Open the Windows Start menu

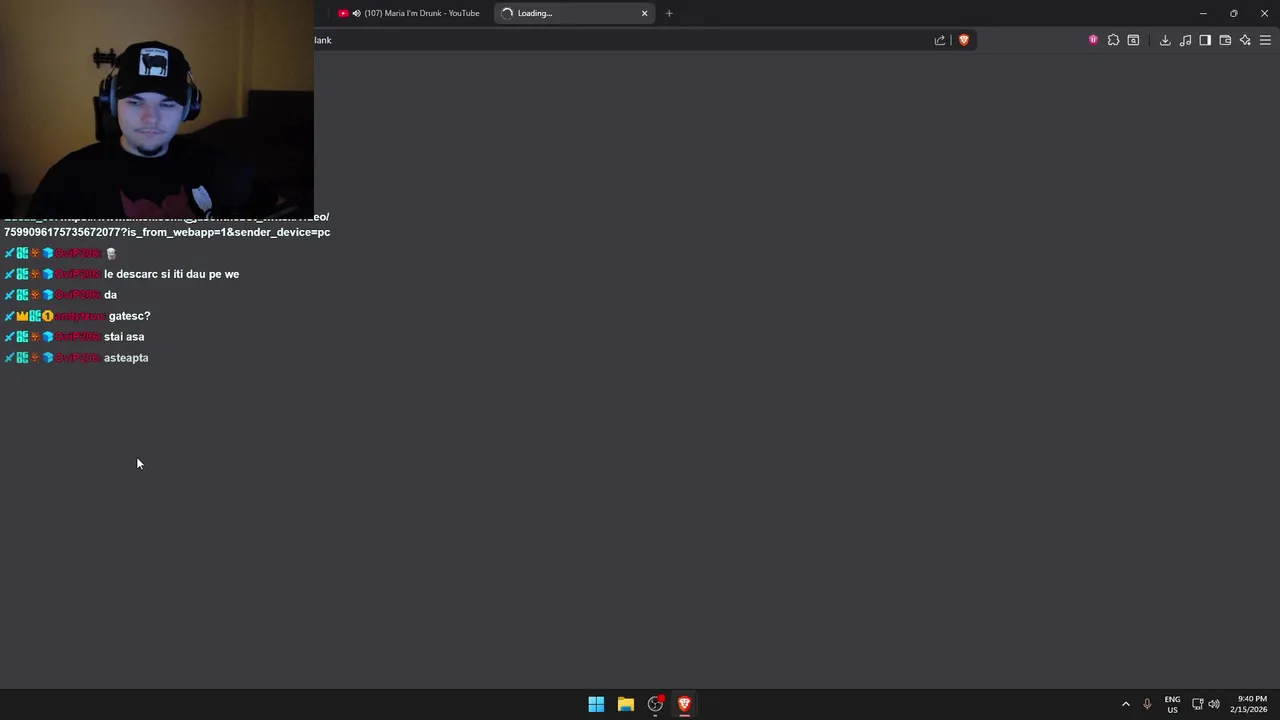tap(596, 704)
